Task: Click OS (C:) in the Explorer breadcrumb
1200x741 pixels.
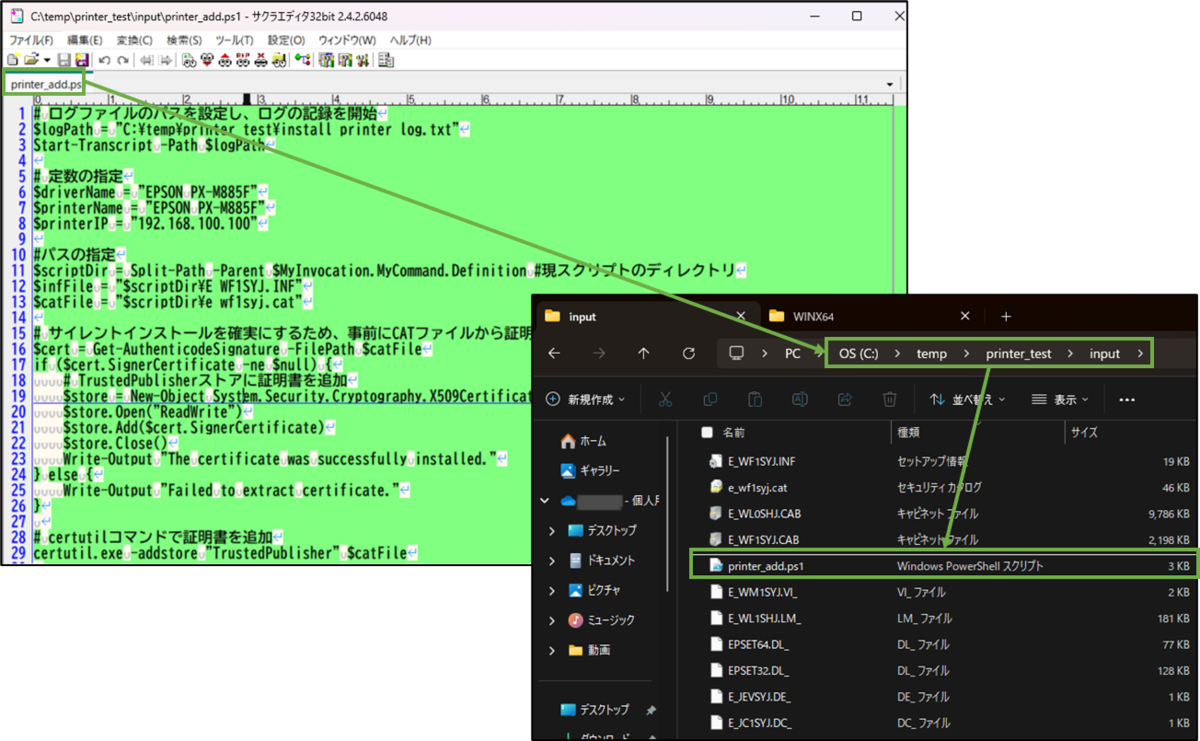Action: (859, 353)
